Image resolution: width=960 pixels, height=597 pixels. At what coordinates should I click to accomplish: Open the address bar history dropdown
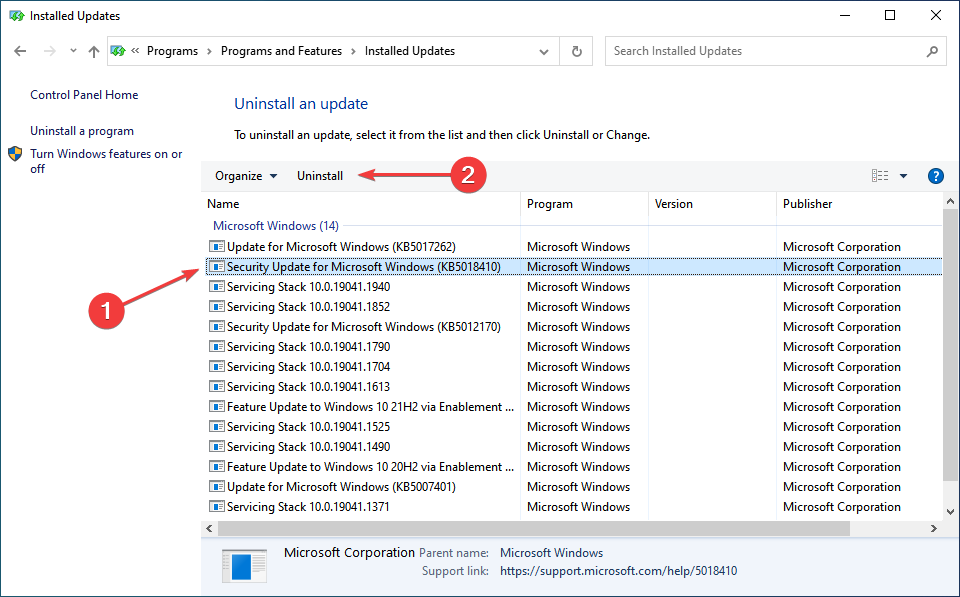[x=543, y=50]
